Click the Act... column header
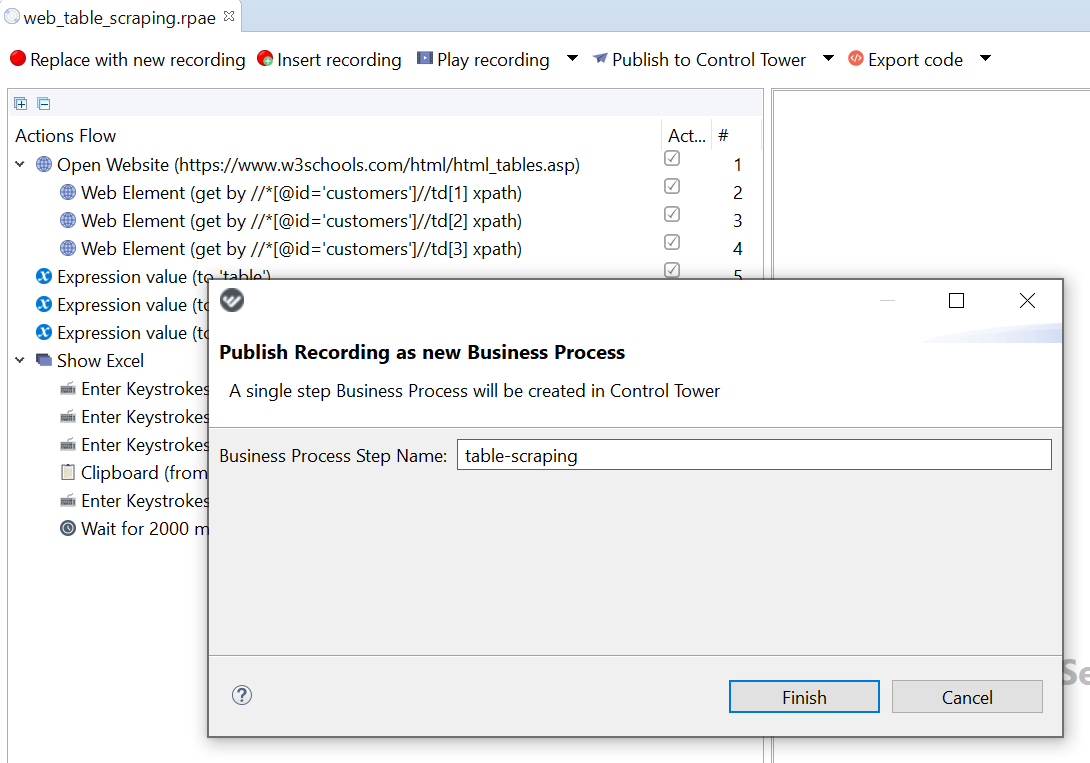This screenshot has width=1090, height=763. coord(686,136)
